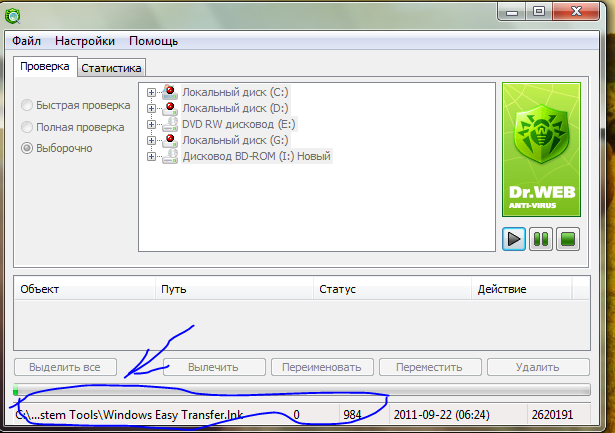Choose the Полная проверка radio option
The width and height of the screenshot is (615, 433).
[x=27, y=127]
